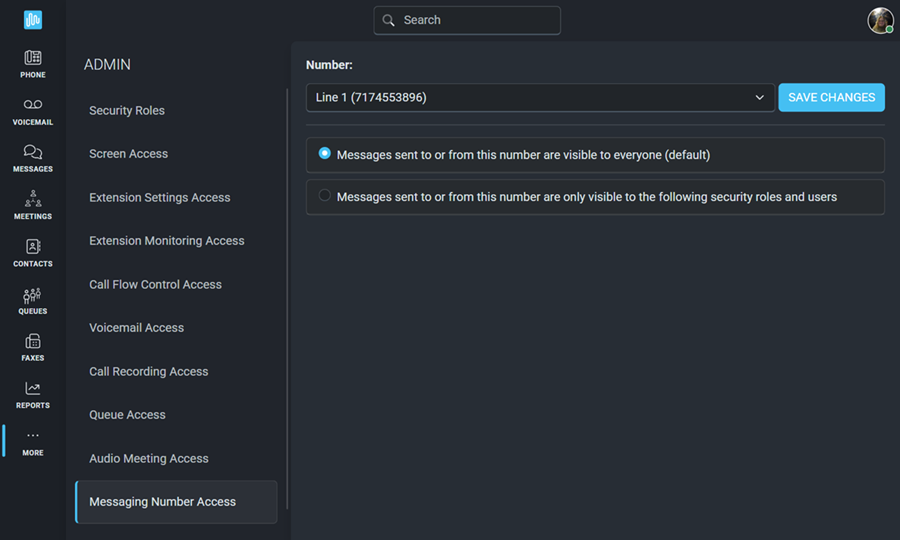Open the Queues icon
The height and width of the screenshot is (540, 900).
[x=33, y=295]
